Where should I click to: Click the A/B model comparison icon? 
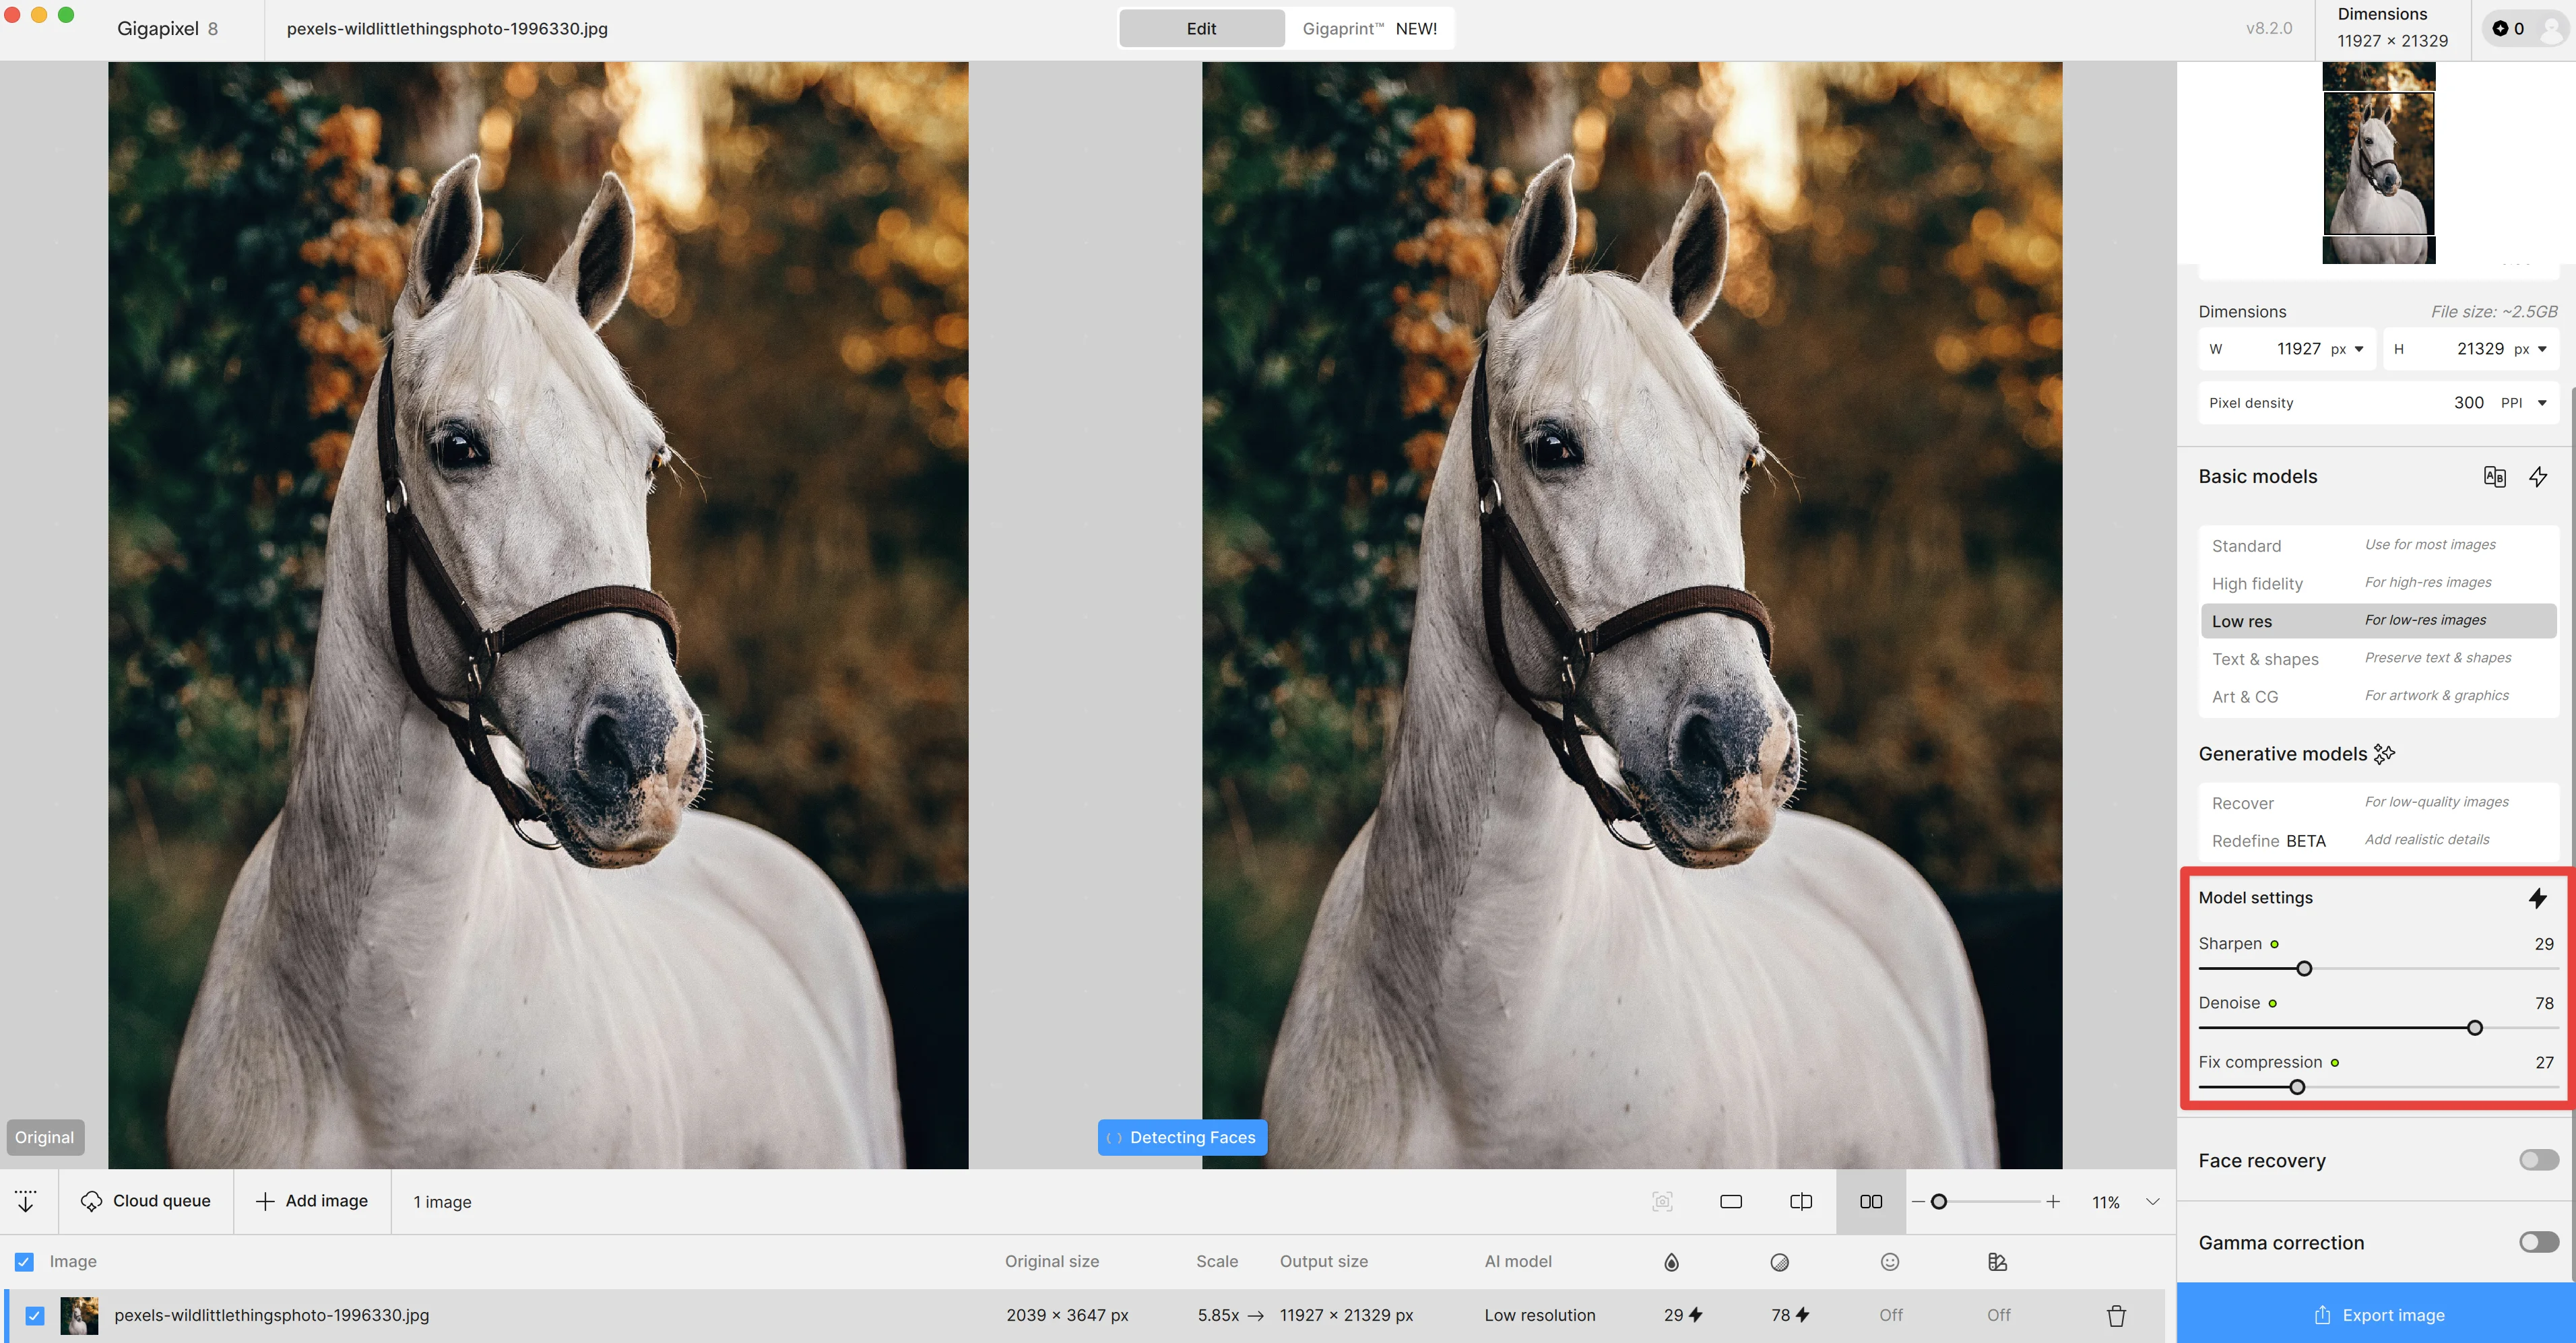point(2494,477)
